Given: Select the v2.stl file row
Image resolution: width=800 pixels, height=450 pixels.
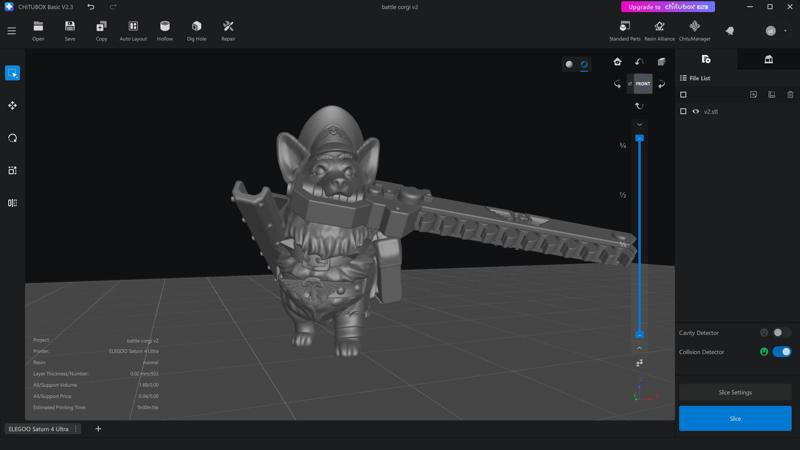Looking at the screenshot, I should [x=737, y=111].
